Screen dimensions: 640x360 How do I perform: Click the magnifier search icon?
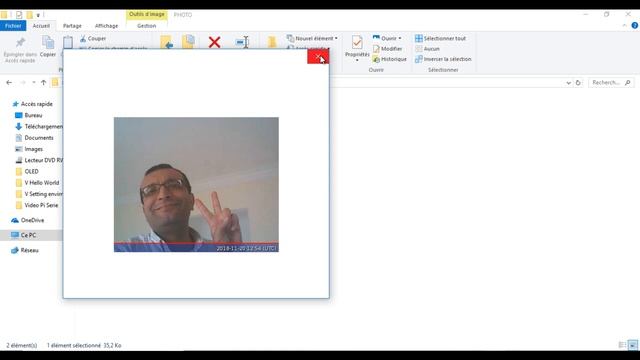coord(628,83)
